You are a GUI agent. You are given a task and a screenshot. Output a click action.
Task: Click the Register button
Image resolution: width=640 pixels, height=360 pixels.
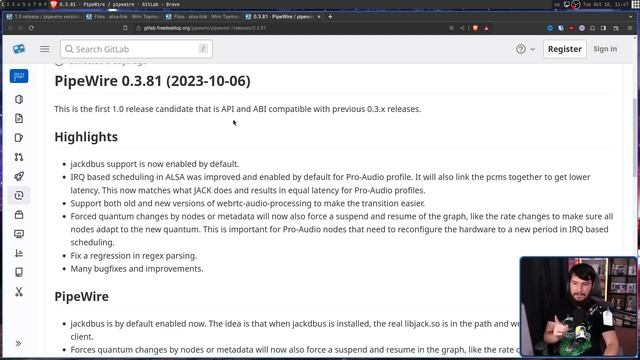(x=564, y=49)
